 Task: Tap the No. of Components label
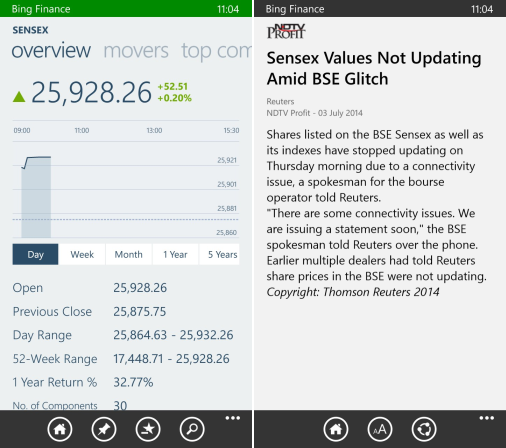[55, 405]
